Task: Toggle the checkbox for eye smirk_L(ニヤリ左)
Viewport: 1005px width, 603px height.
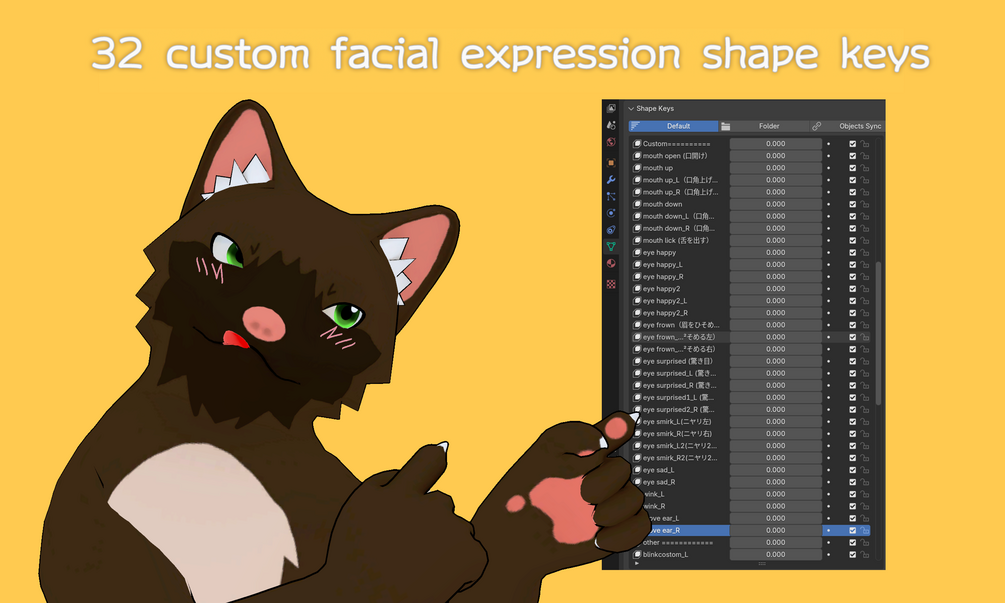Action: [x=852, y=422]
